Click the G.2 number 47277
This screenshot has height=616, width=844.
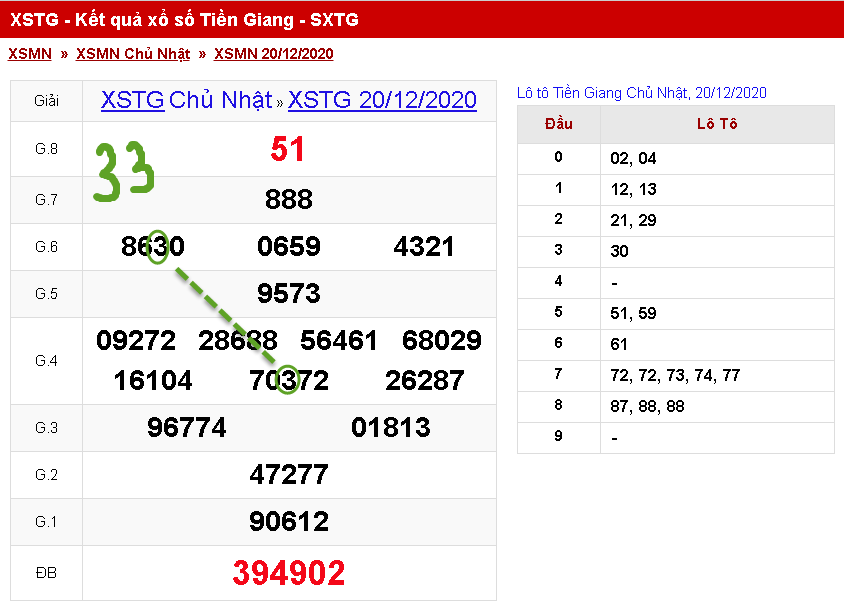(289, 475)
